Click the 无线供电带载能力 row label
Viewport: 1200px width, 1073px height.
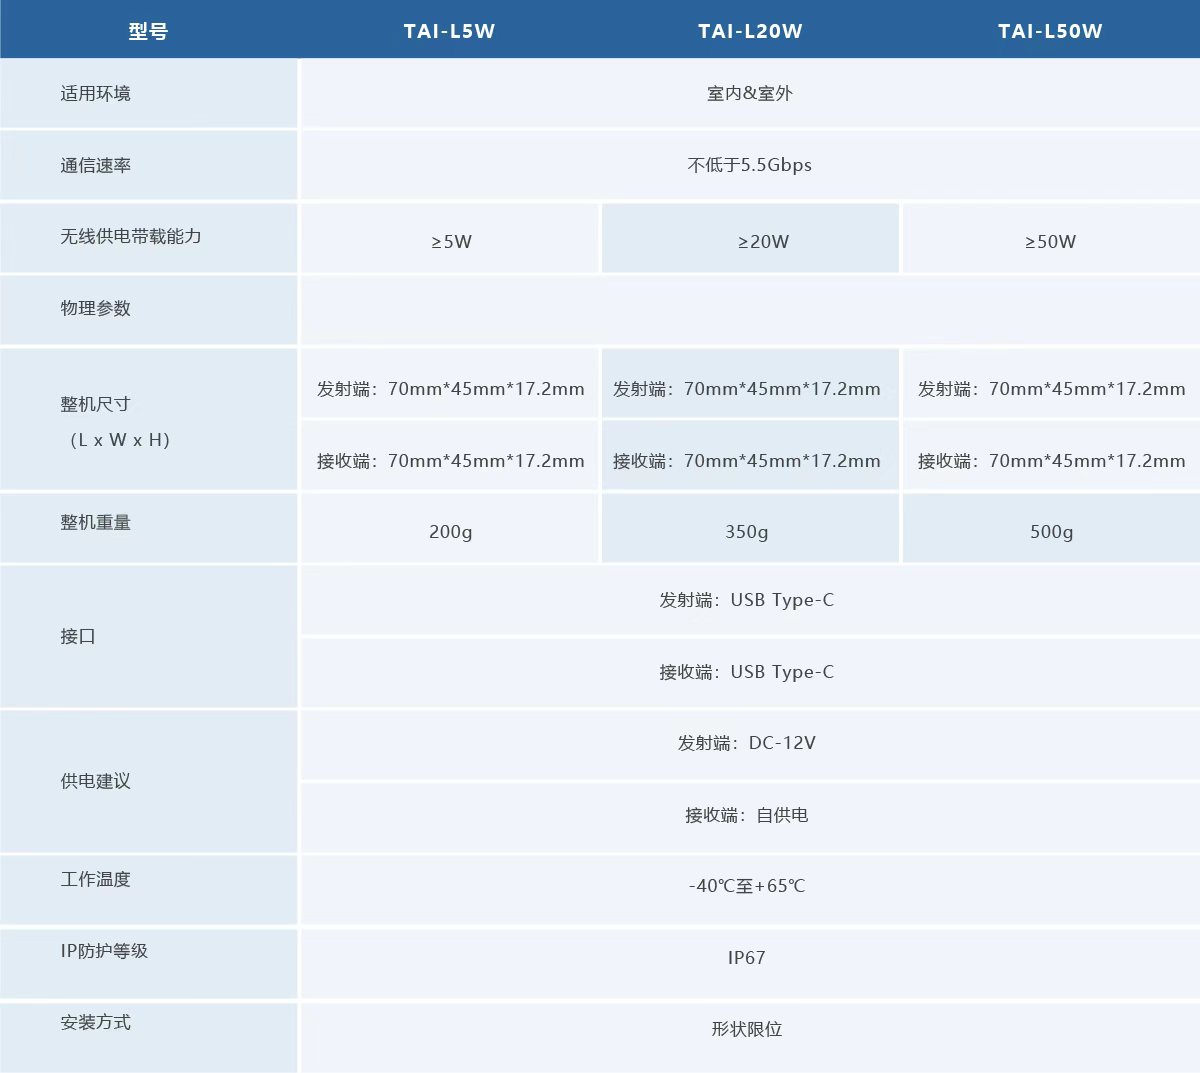tap(131, 237)
